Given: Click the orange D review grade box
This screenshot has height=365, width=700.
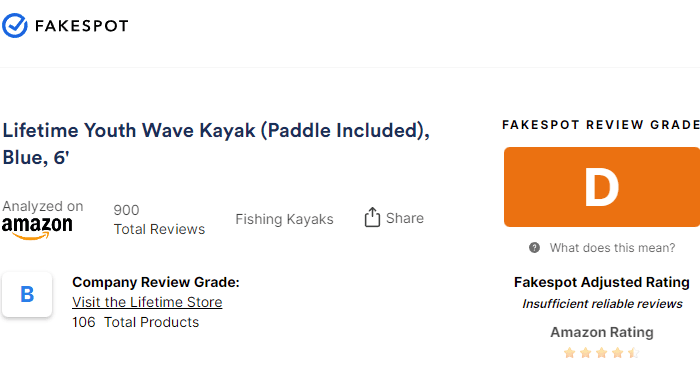Looking at the screenshot, I should [602, 187].
